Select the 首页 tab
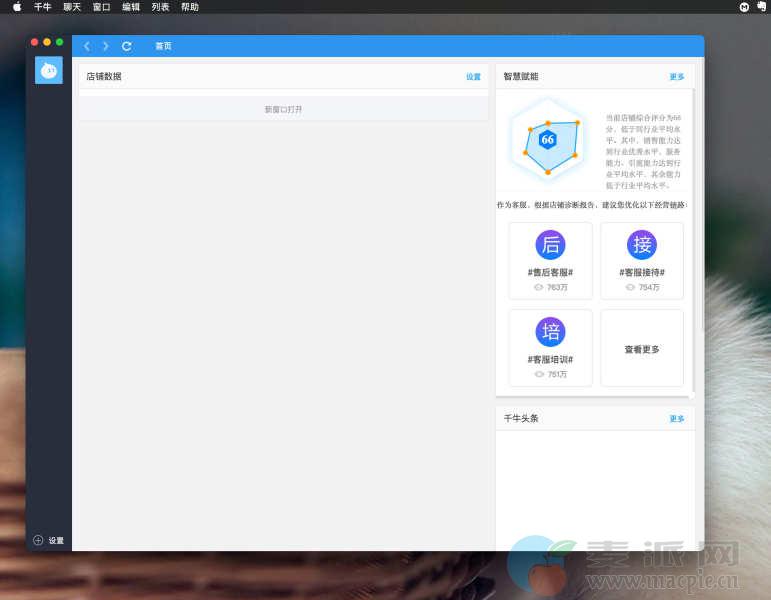 point(163,46)
